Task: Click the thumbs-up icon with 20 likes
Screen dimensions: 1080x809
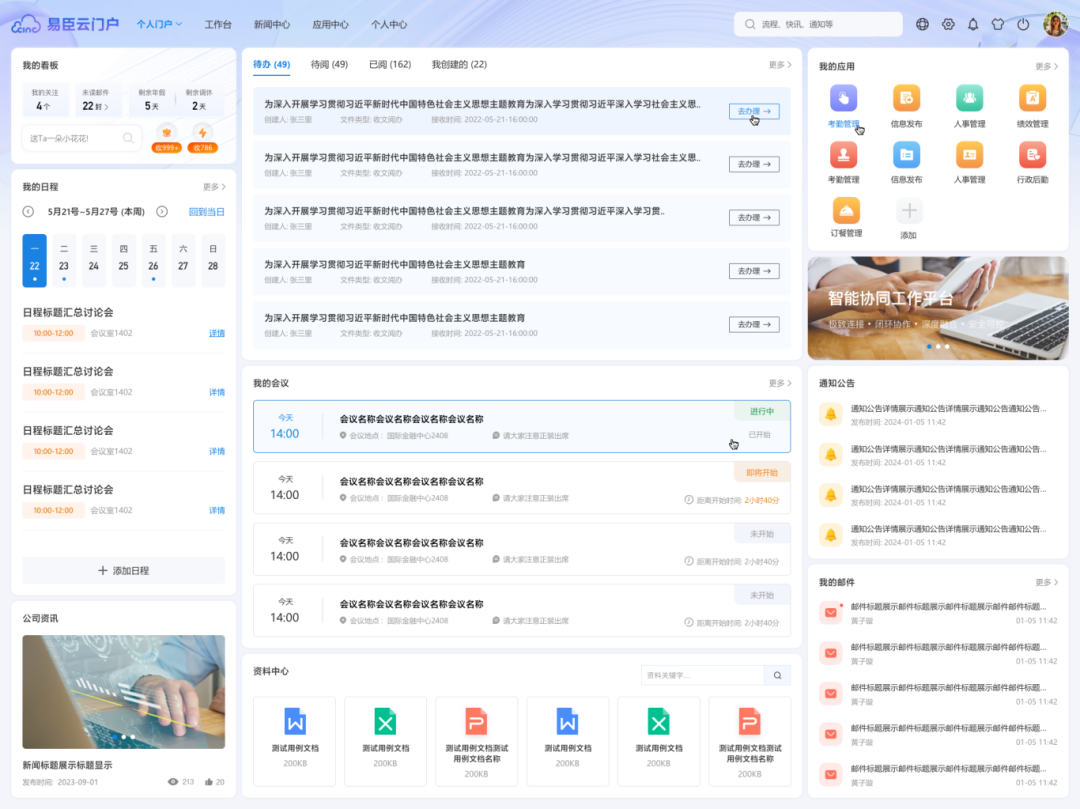Action: pos(209,781)
